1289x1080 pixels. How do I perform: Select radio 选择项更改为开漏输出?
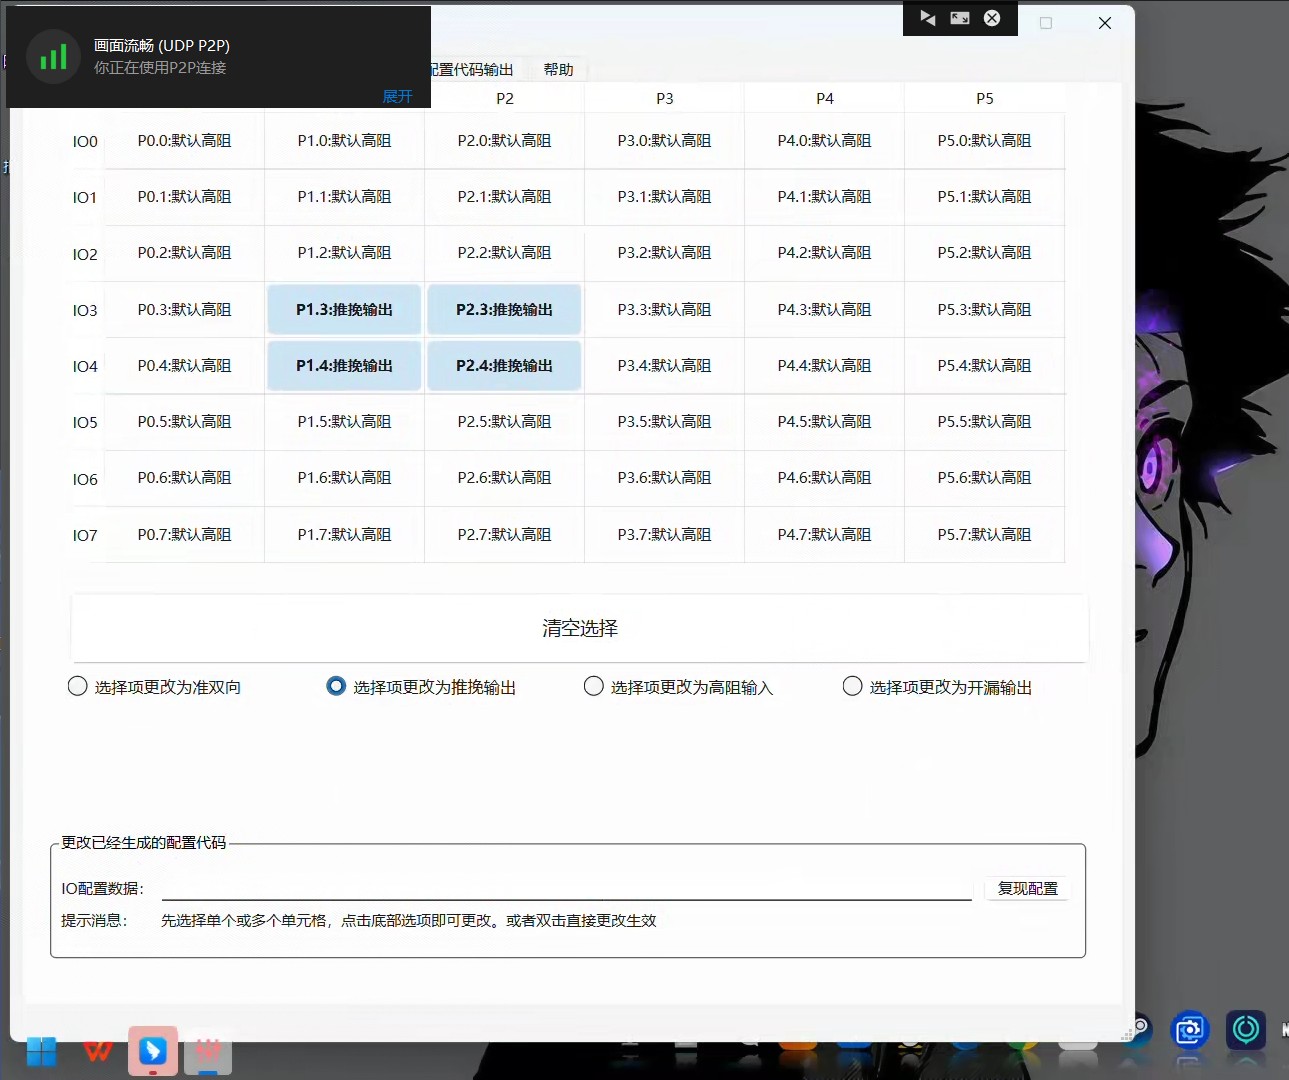coord(937,687)
